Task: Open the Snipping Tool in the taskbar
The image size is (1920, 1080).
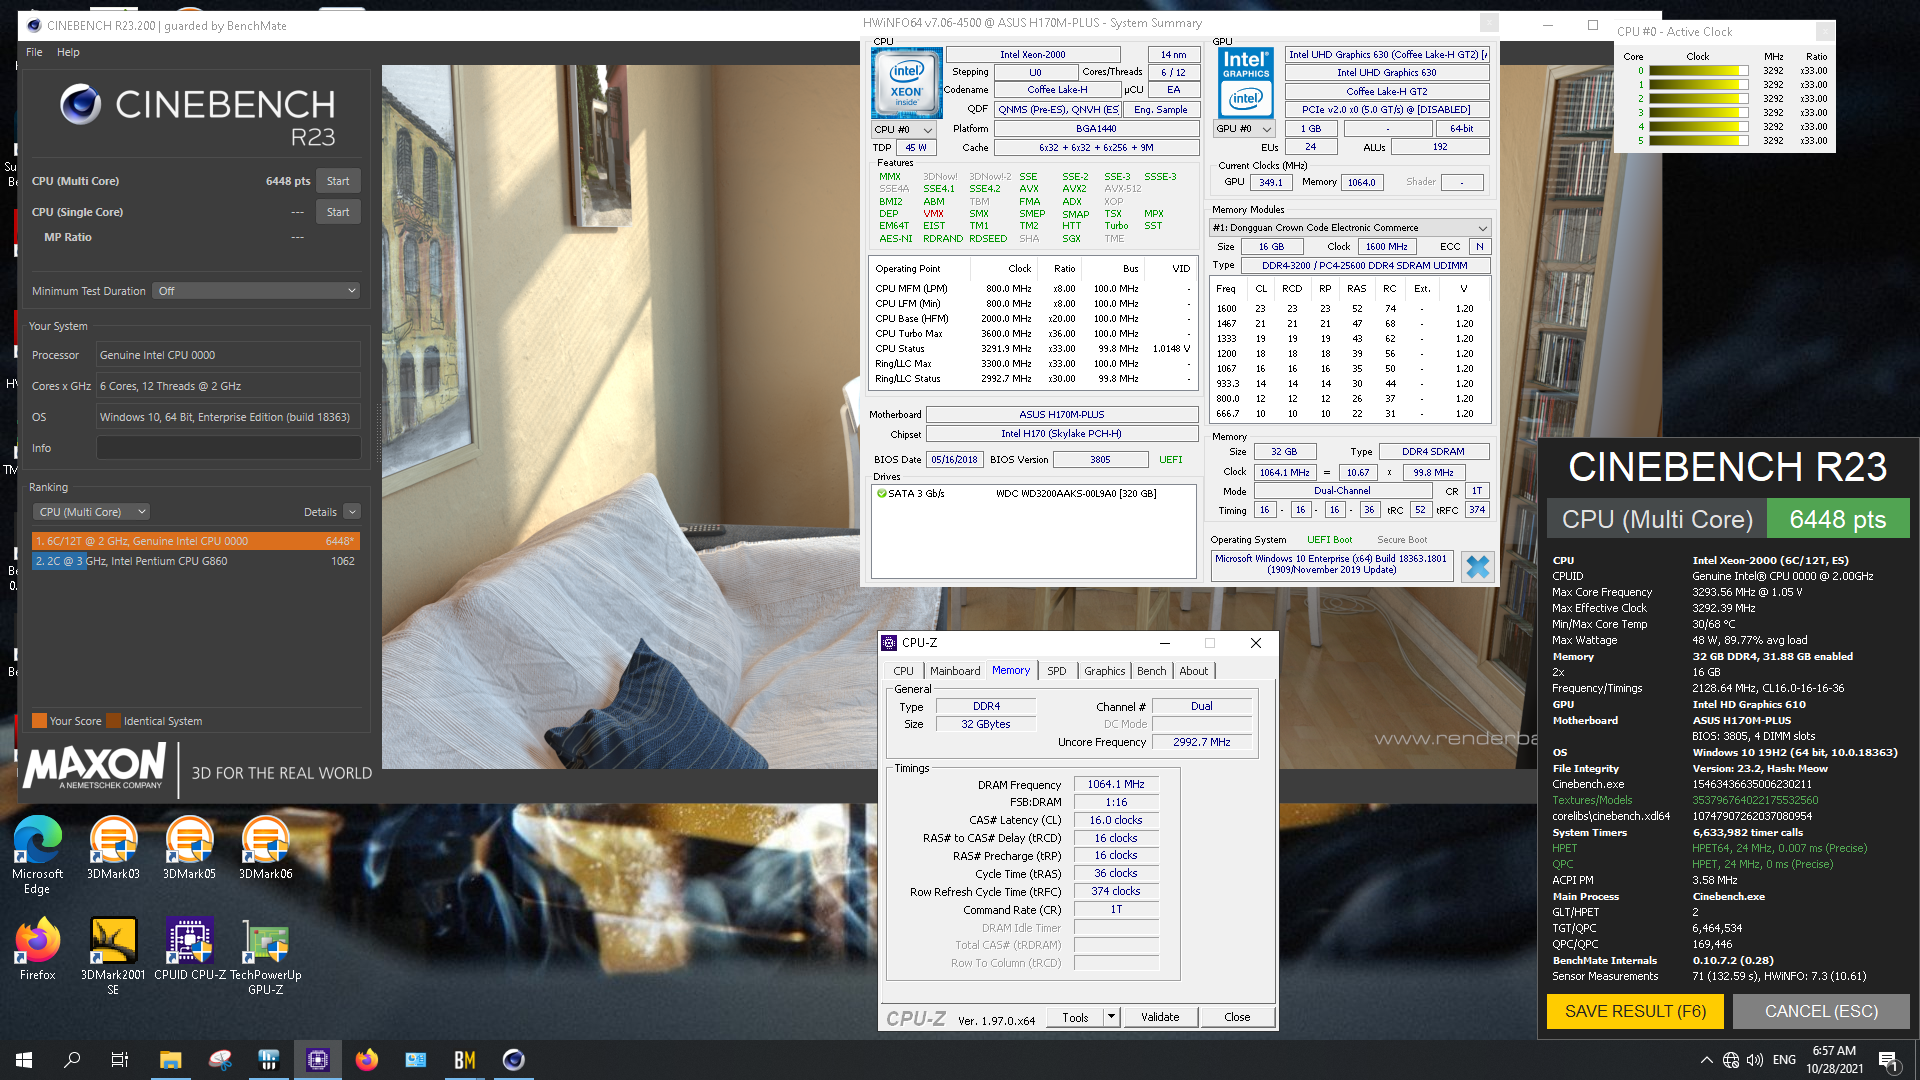Action: click(220, 1060)
